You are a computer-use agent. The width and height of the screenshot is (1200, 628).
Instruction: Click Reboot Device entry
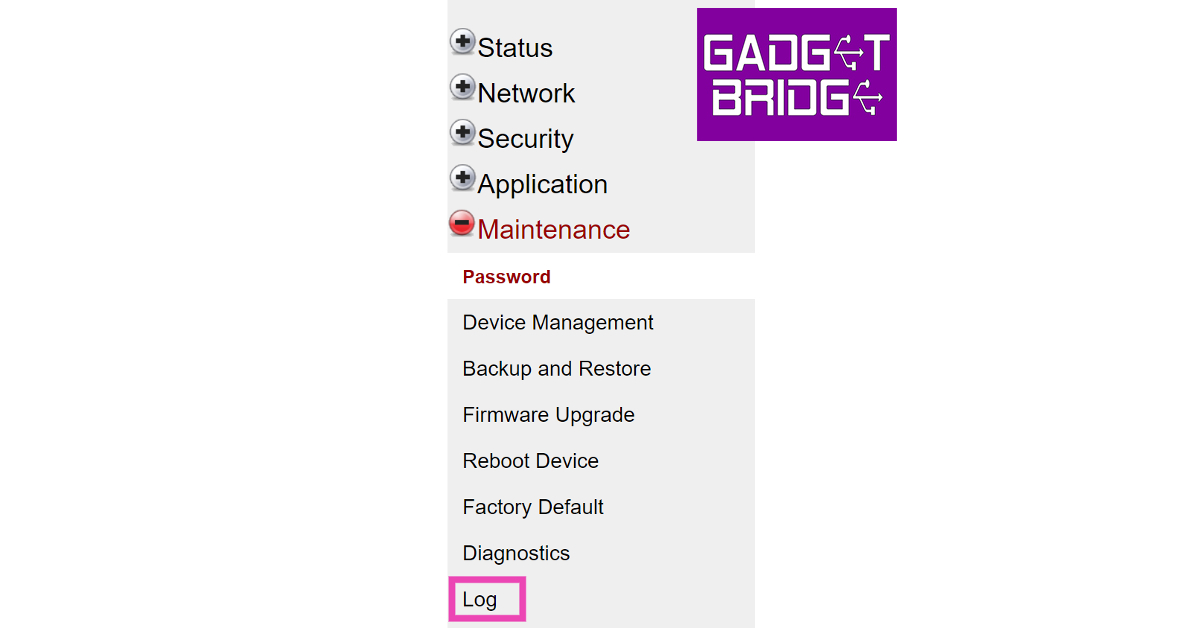[x=530, y=461]
